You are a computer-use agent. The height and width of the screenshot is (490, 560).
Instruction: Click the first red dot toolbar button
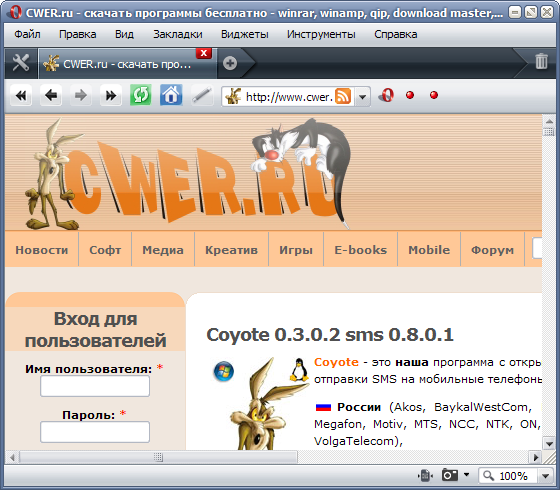pyautogui.click(x=410, y=95)
